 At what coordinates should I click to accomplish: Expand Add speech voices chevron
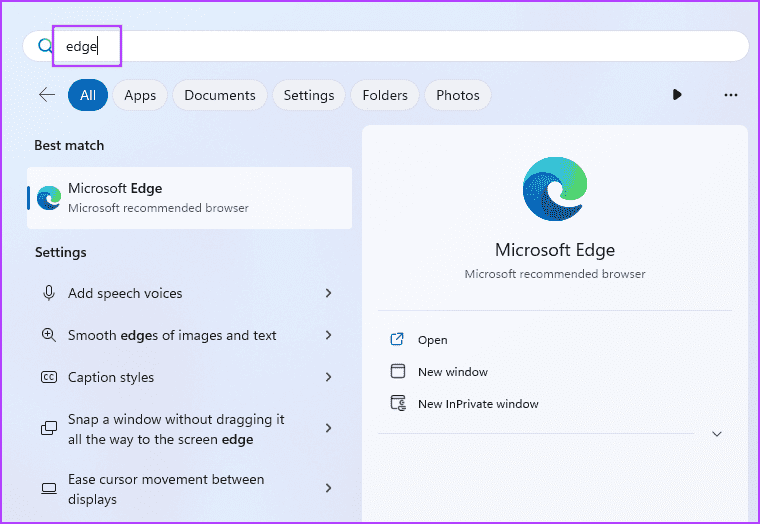coord(329,293)
